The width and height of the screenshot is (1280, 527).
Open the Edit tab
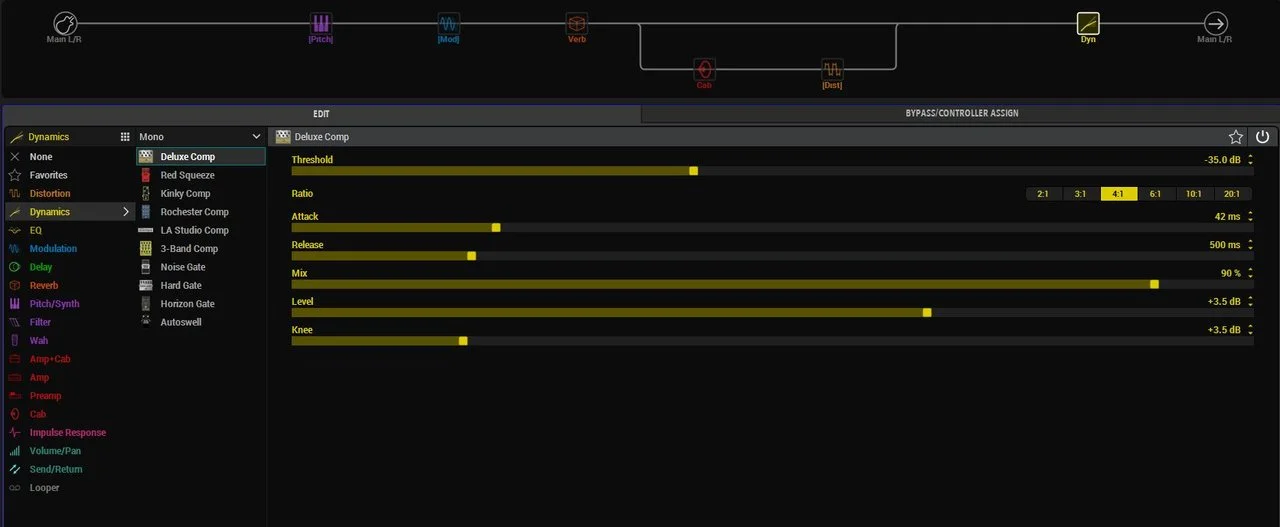pyautogui.click(x=321, y=114)
